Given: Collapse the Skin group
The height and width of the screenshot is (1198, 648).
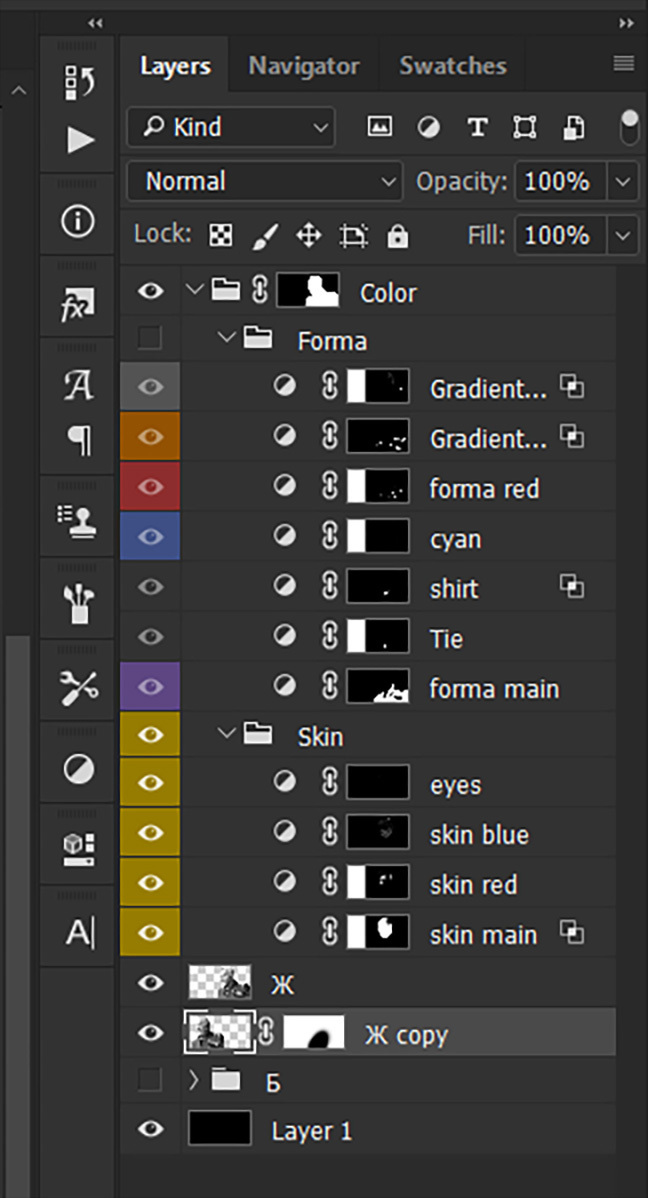Looking at the screenshot, I should point(227,735).
